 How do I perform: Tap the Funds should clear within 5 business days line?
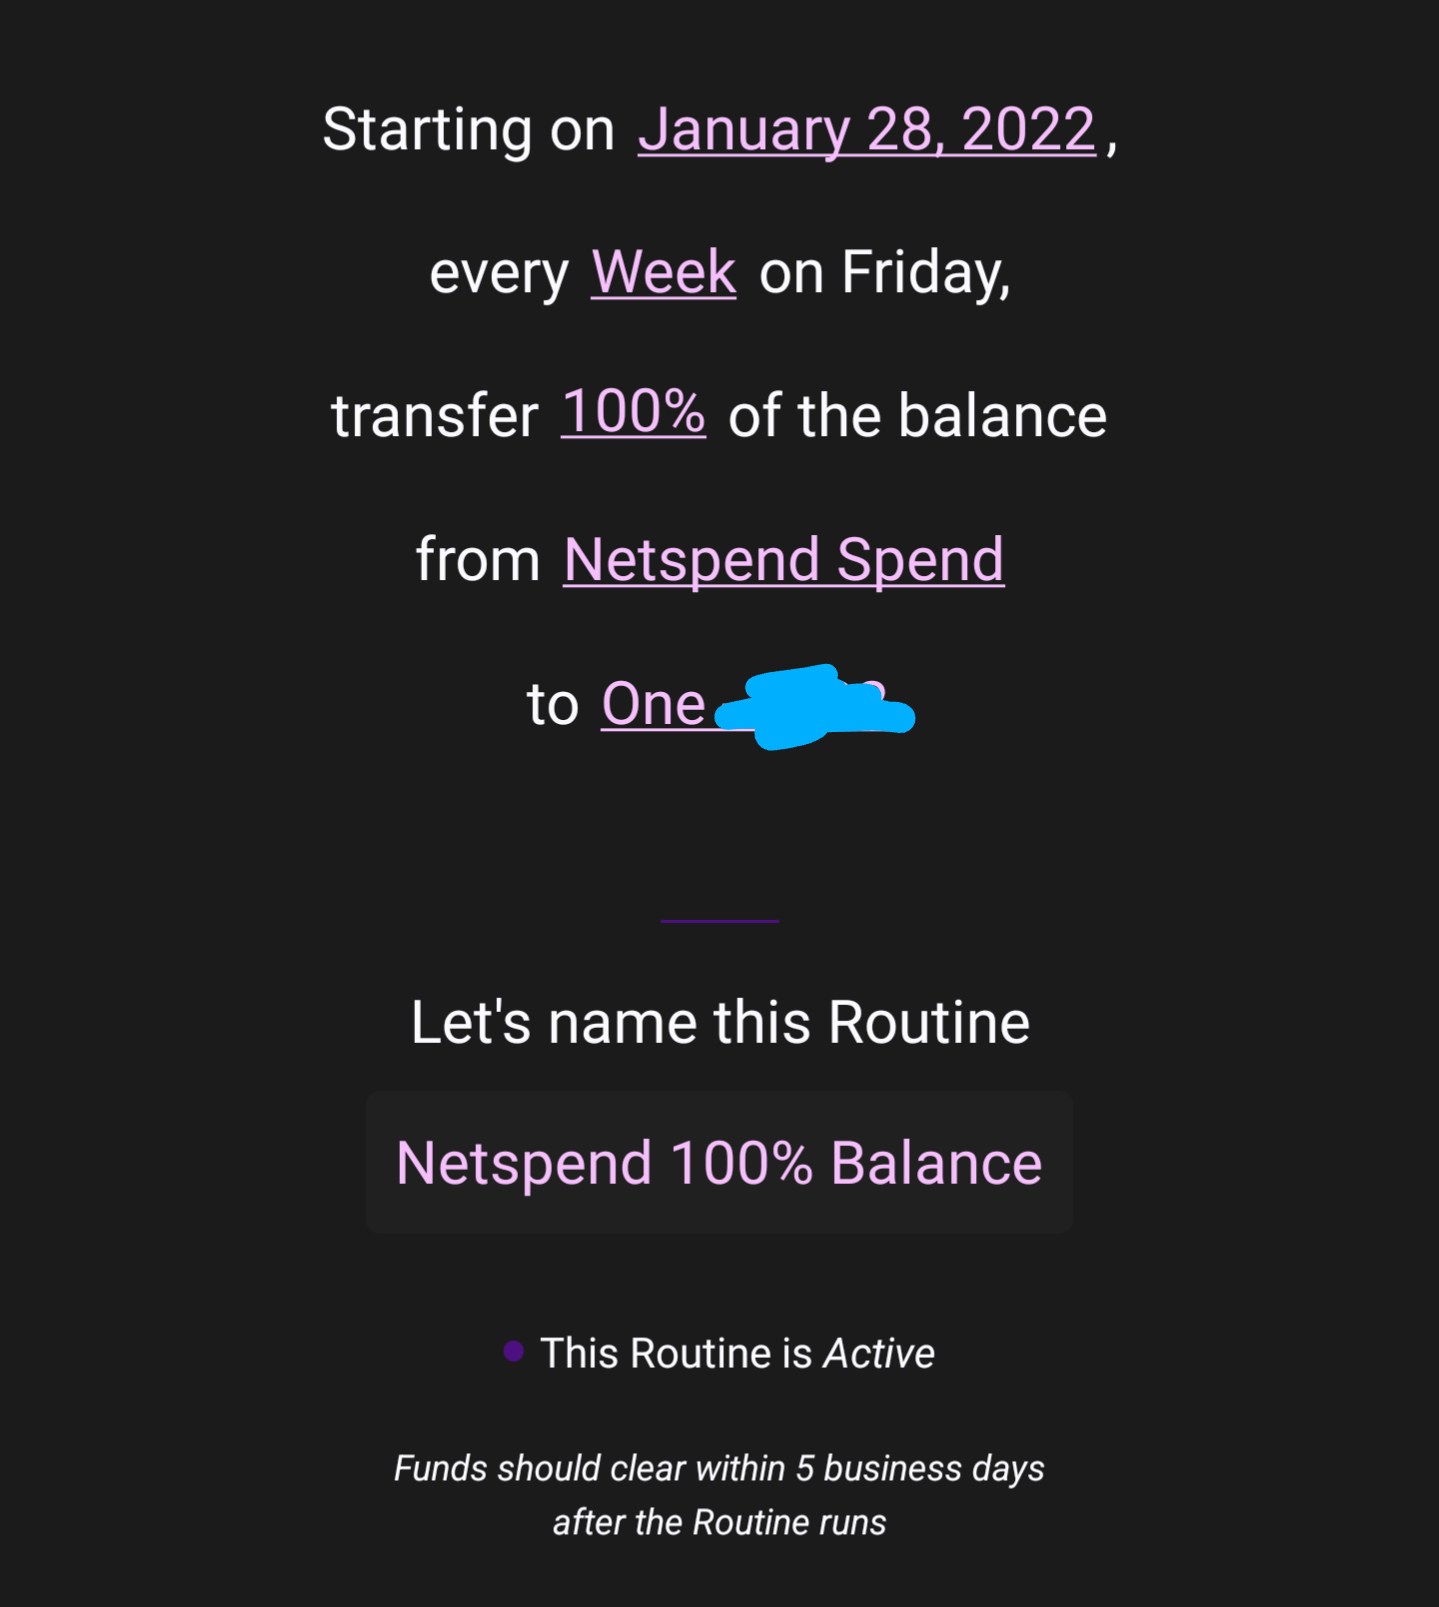coord(719,1468)
